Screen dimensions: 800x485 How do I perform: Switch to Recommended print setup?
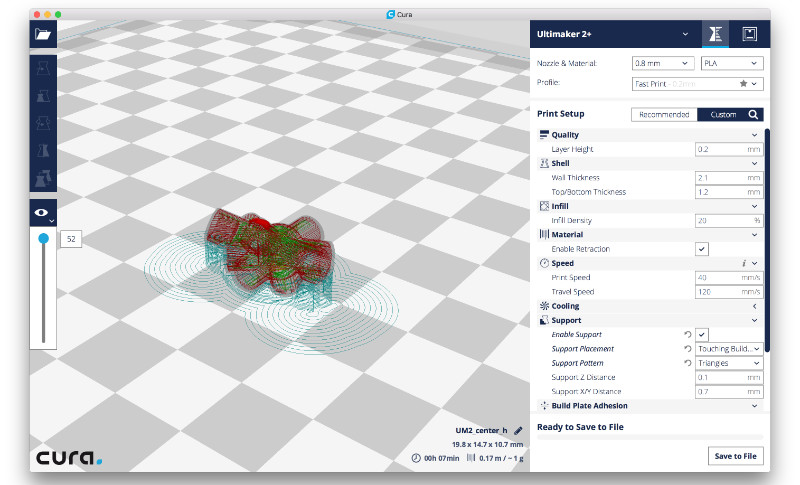click(664, 115)
